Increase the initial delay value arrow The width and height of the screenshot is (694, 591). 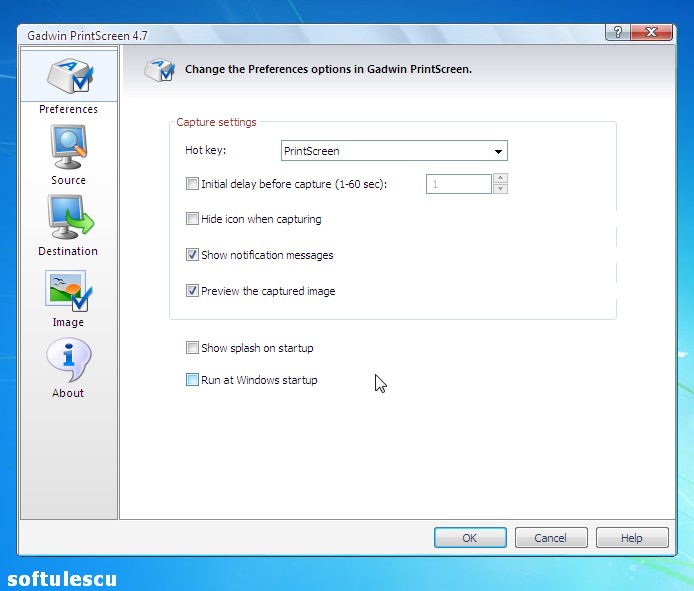coord(500,178)
